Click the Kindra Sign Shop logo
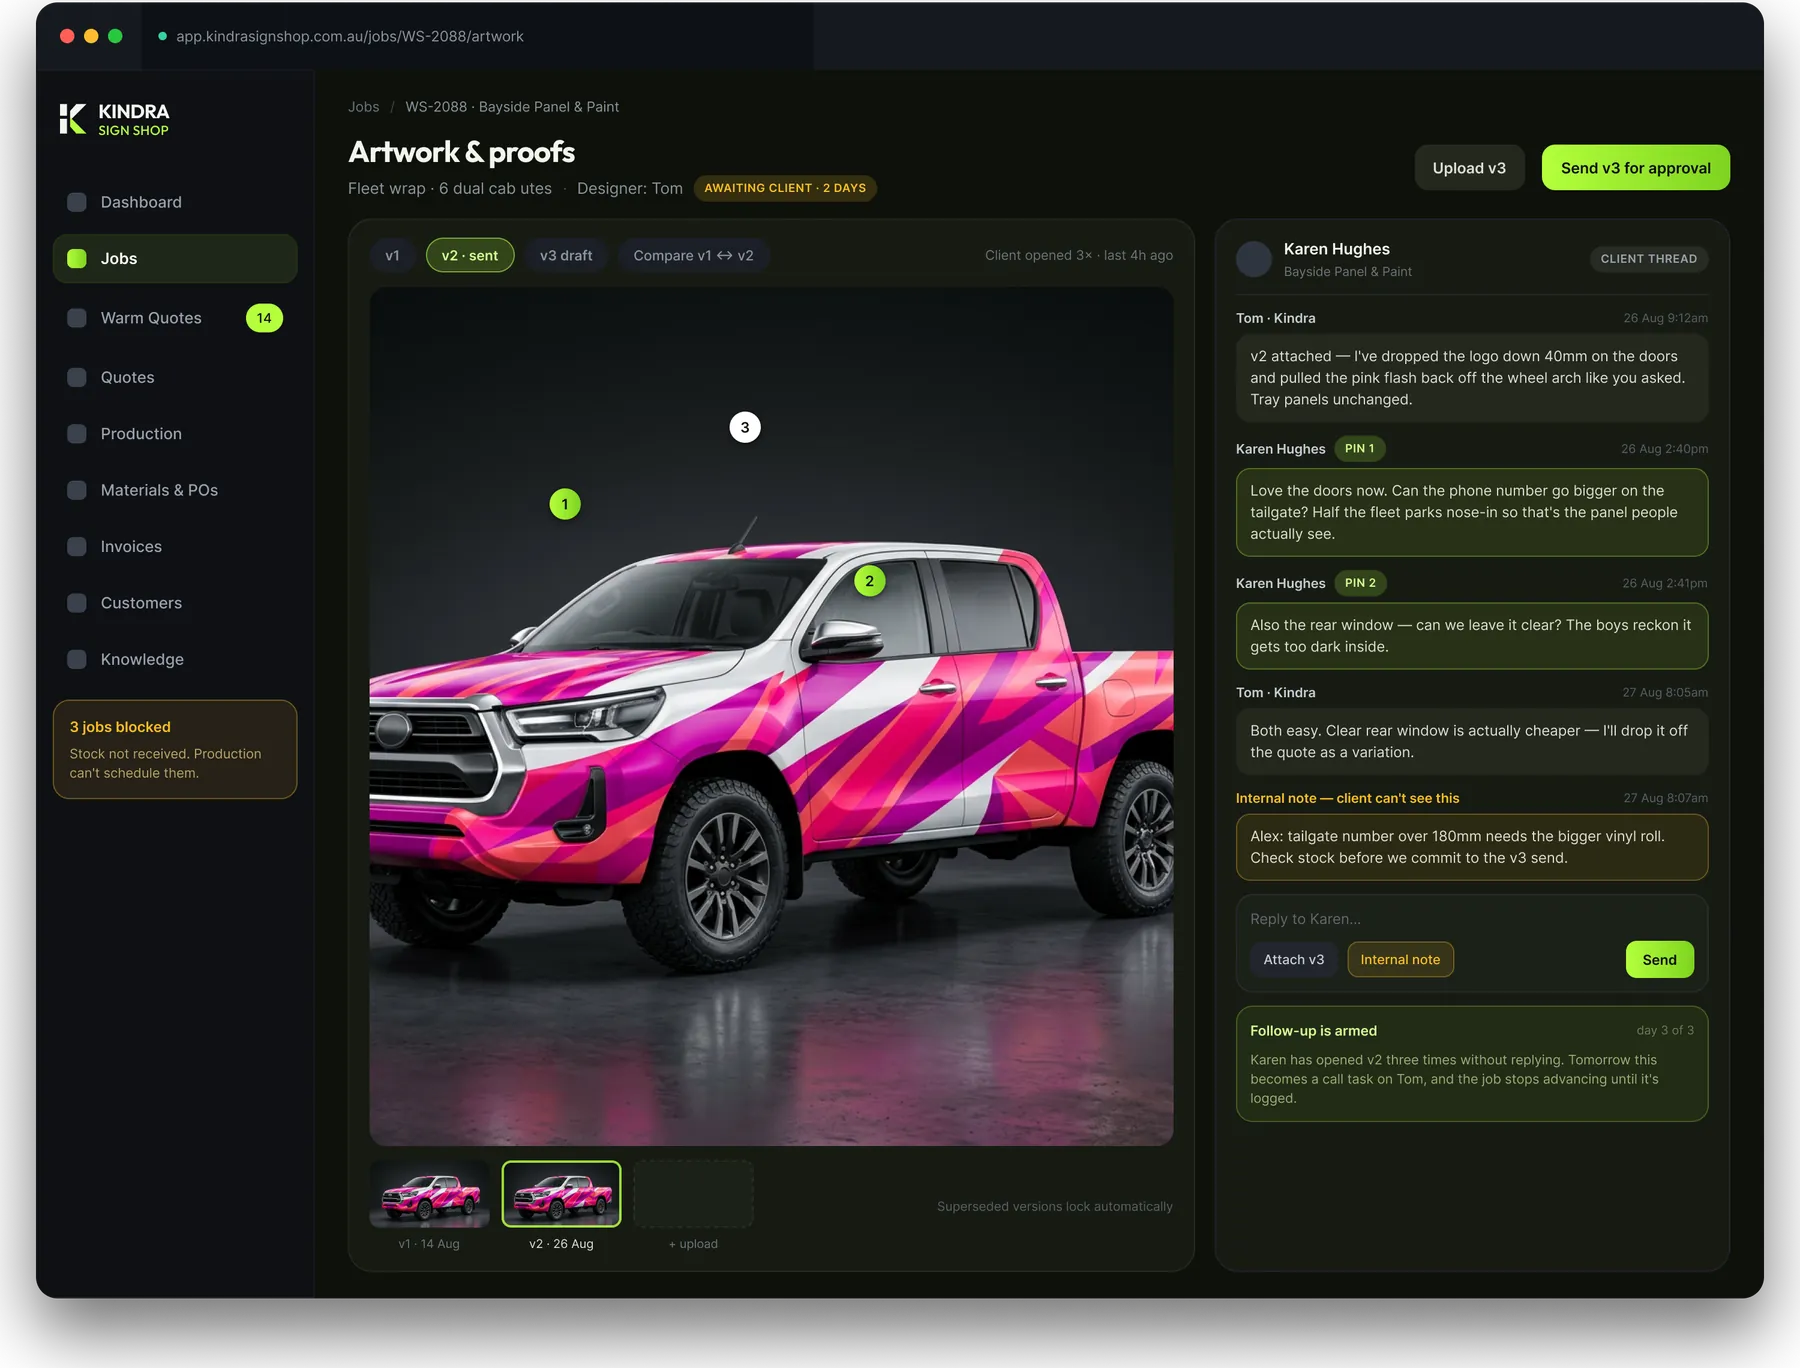 (114, 119)
